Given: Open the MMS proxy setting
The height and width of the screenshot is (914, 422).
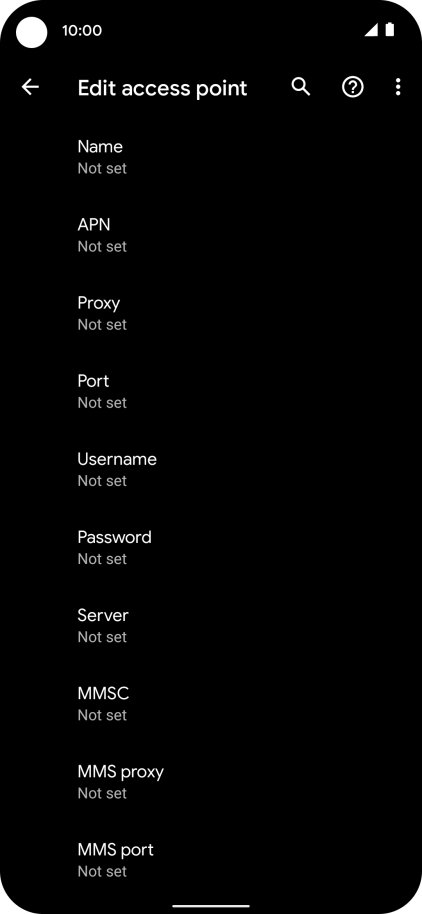Looking at the screenshot, I should 211,782.
